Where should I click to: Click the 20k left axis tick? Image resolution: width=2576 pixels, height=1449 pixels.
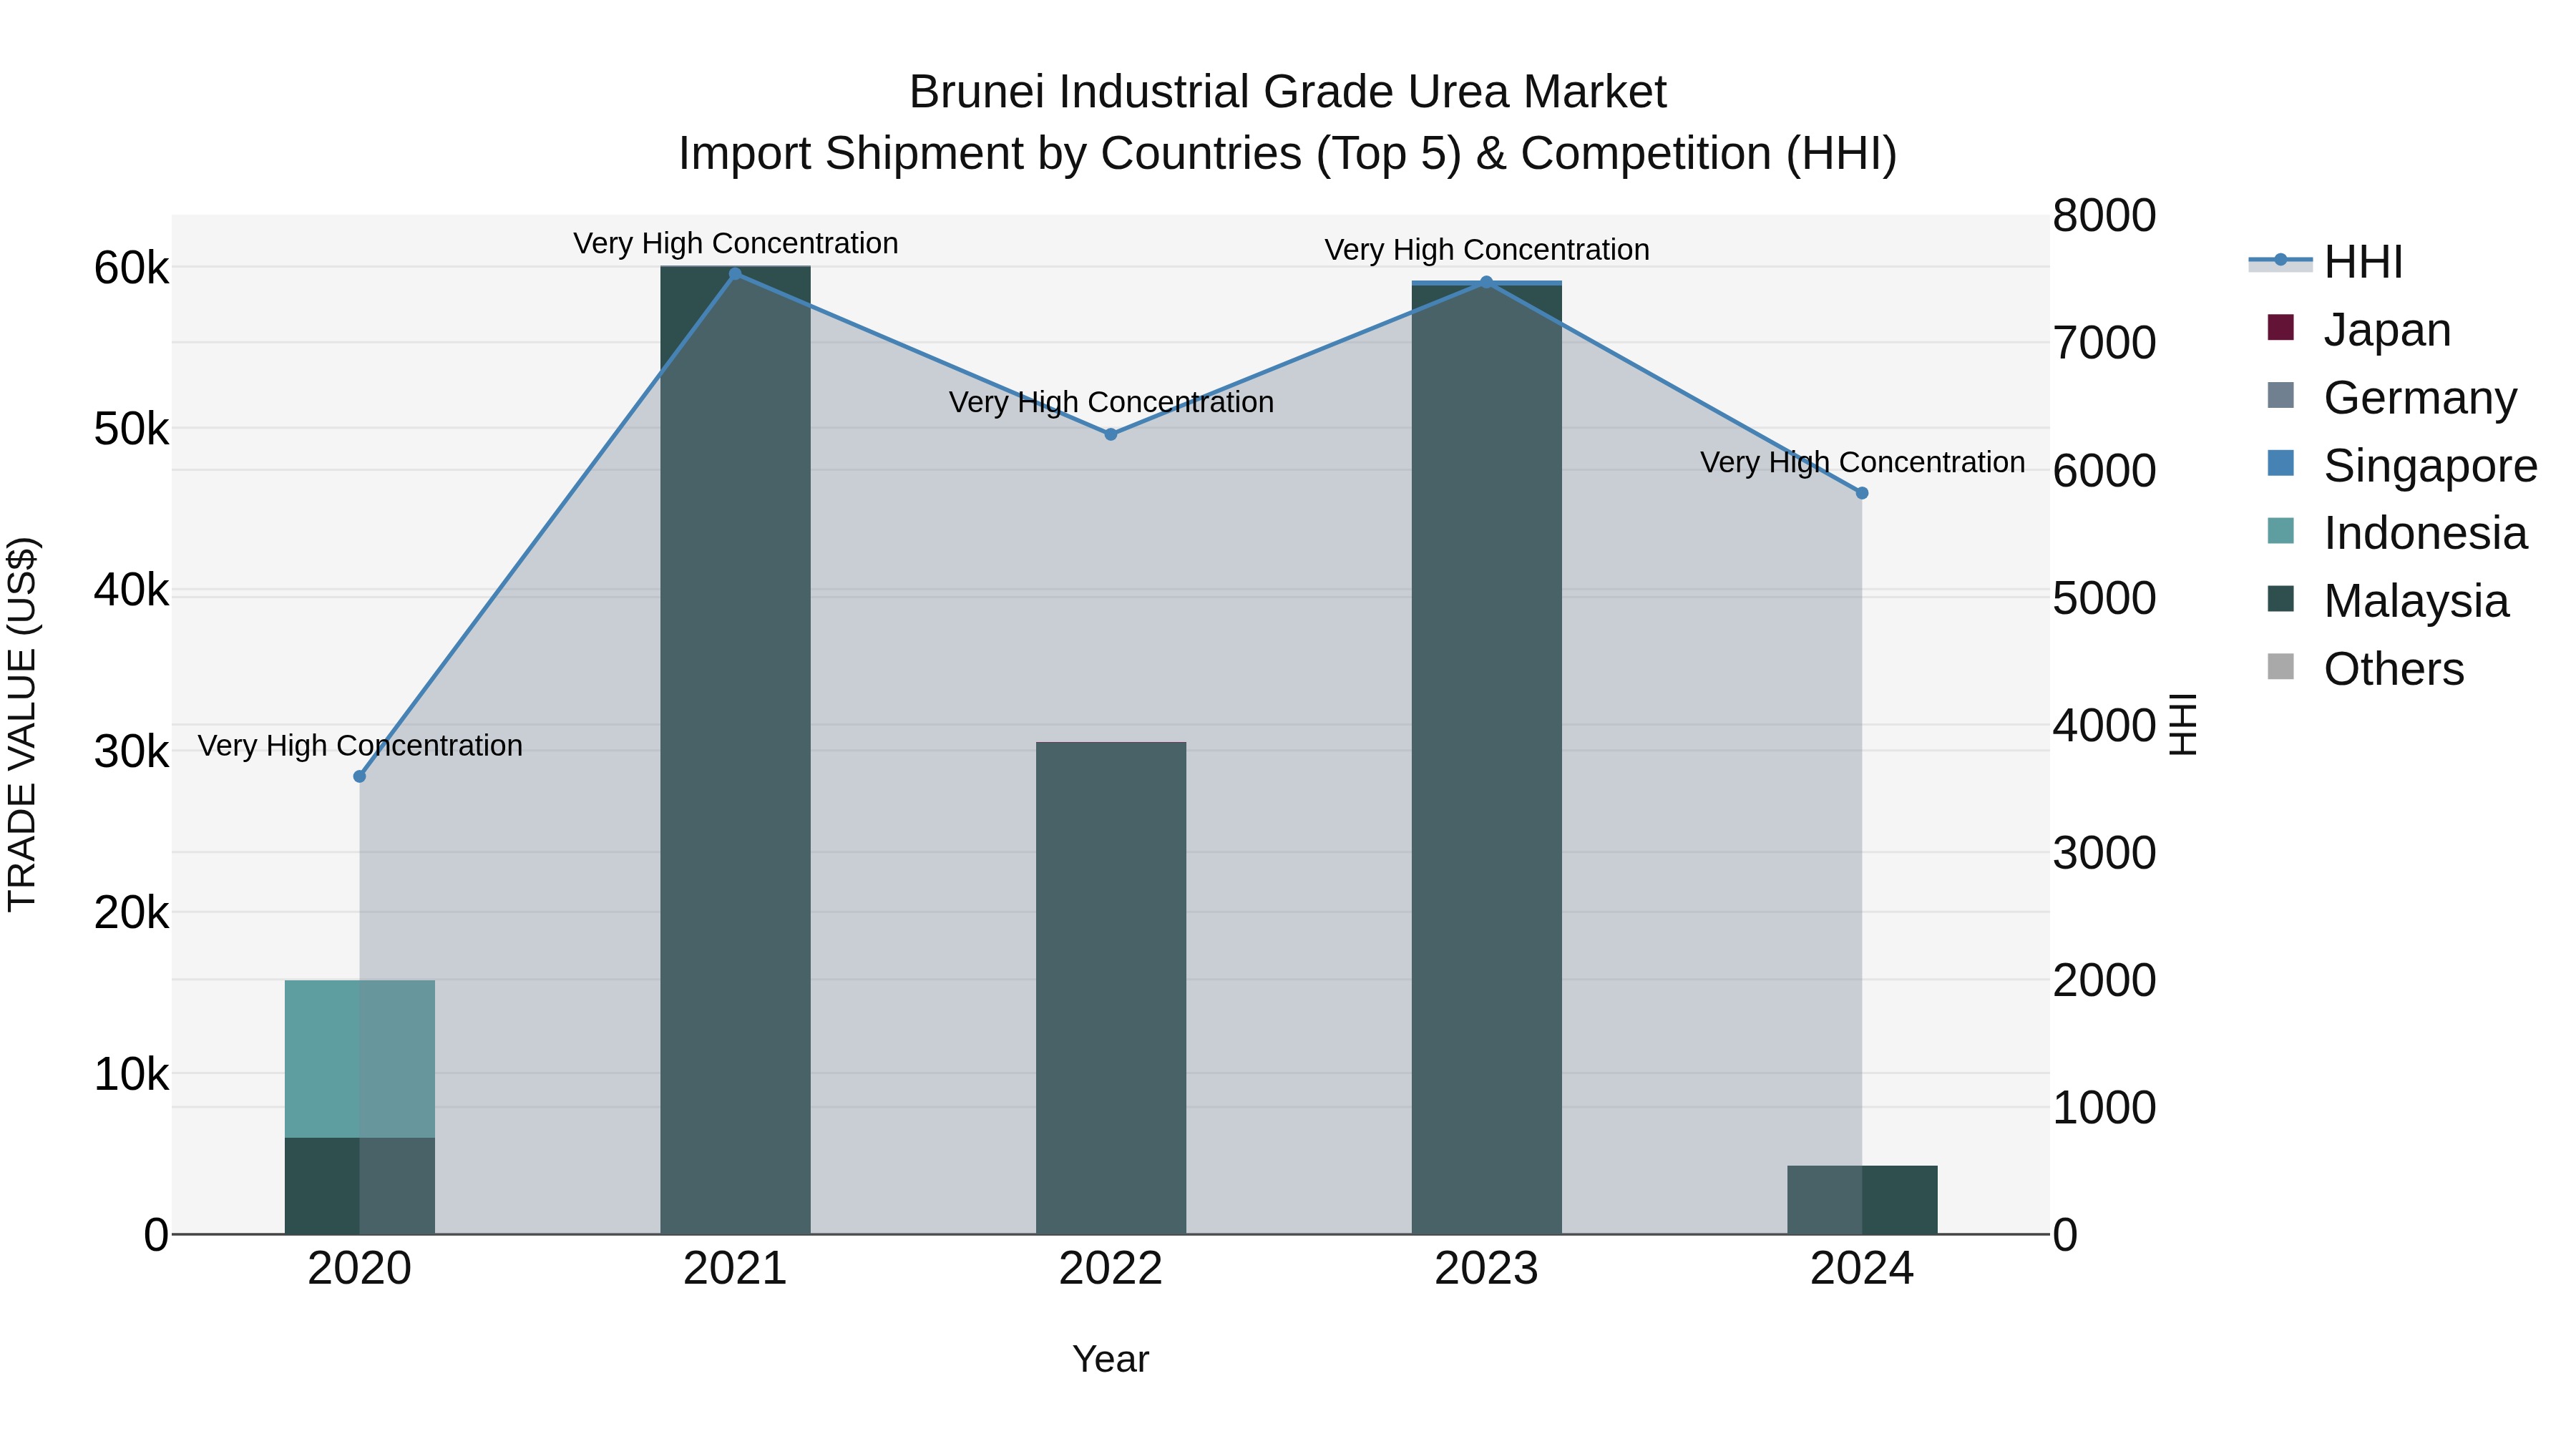point(131,913)
